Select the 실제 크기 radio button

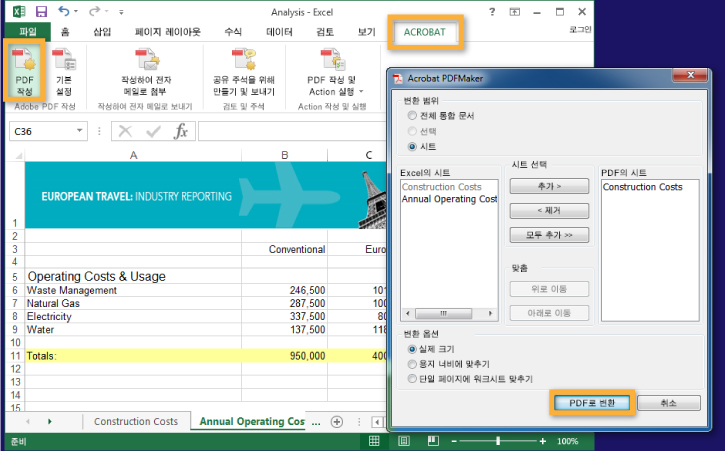(x=412, y=349)
